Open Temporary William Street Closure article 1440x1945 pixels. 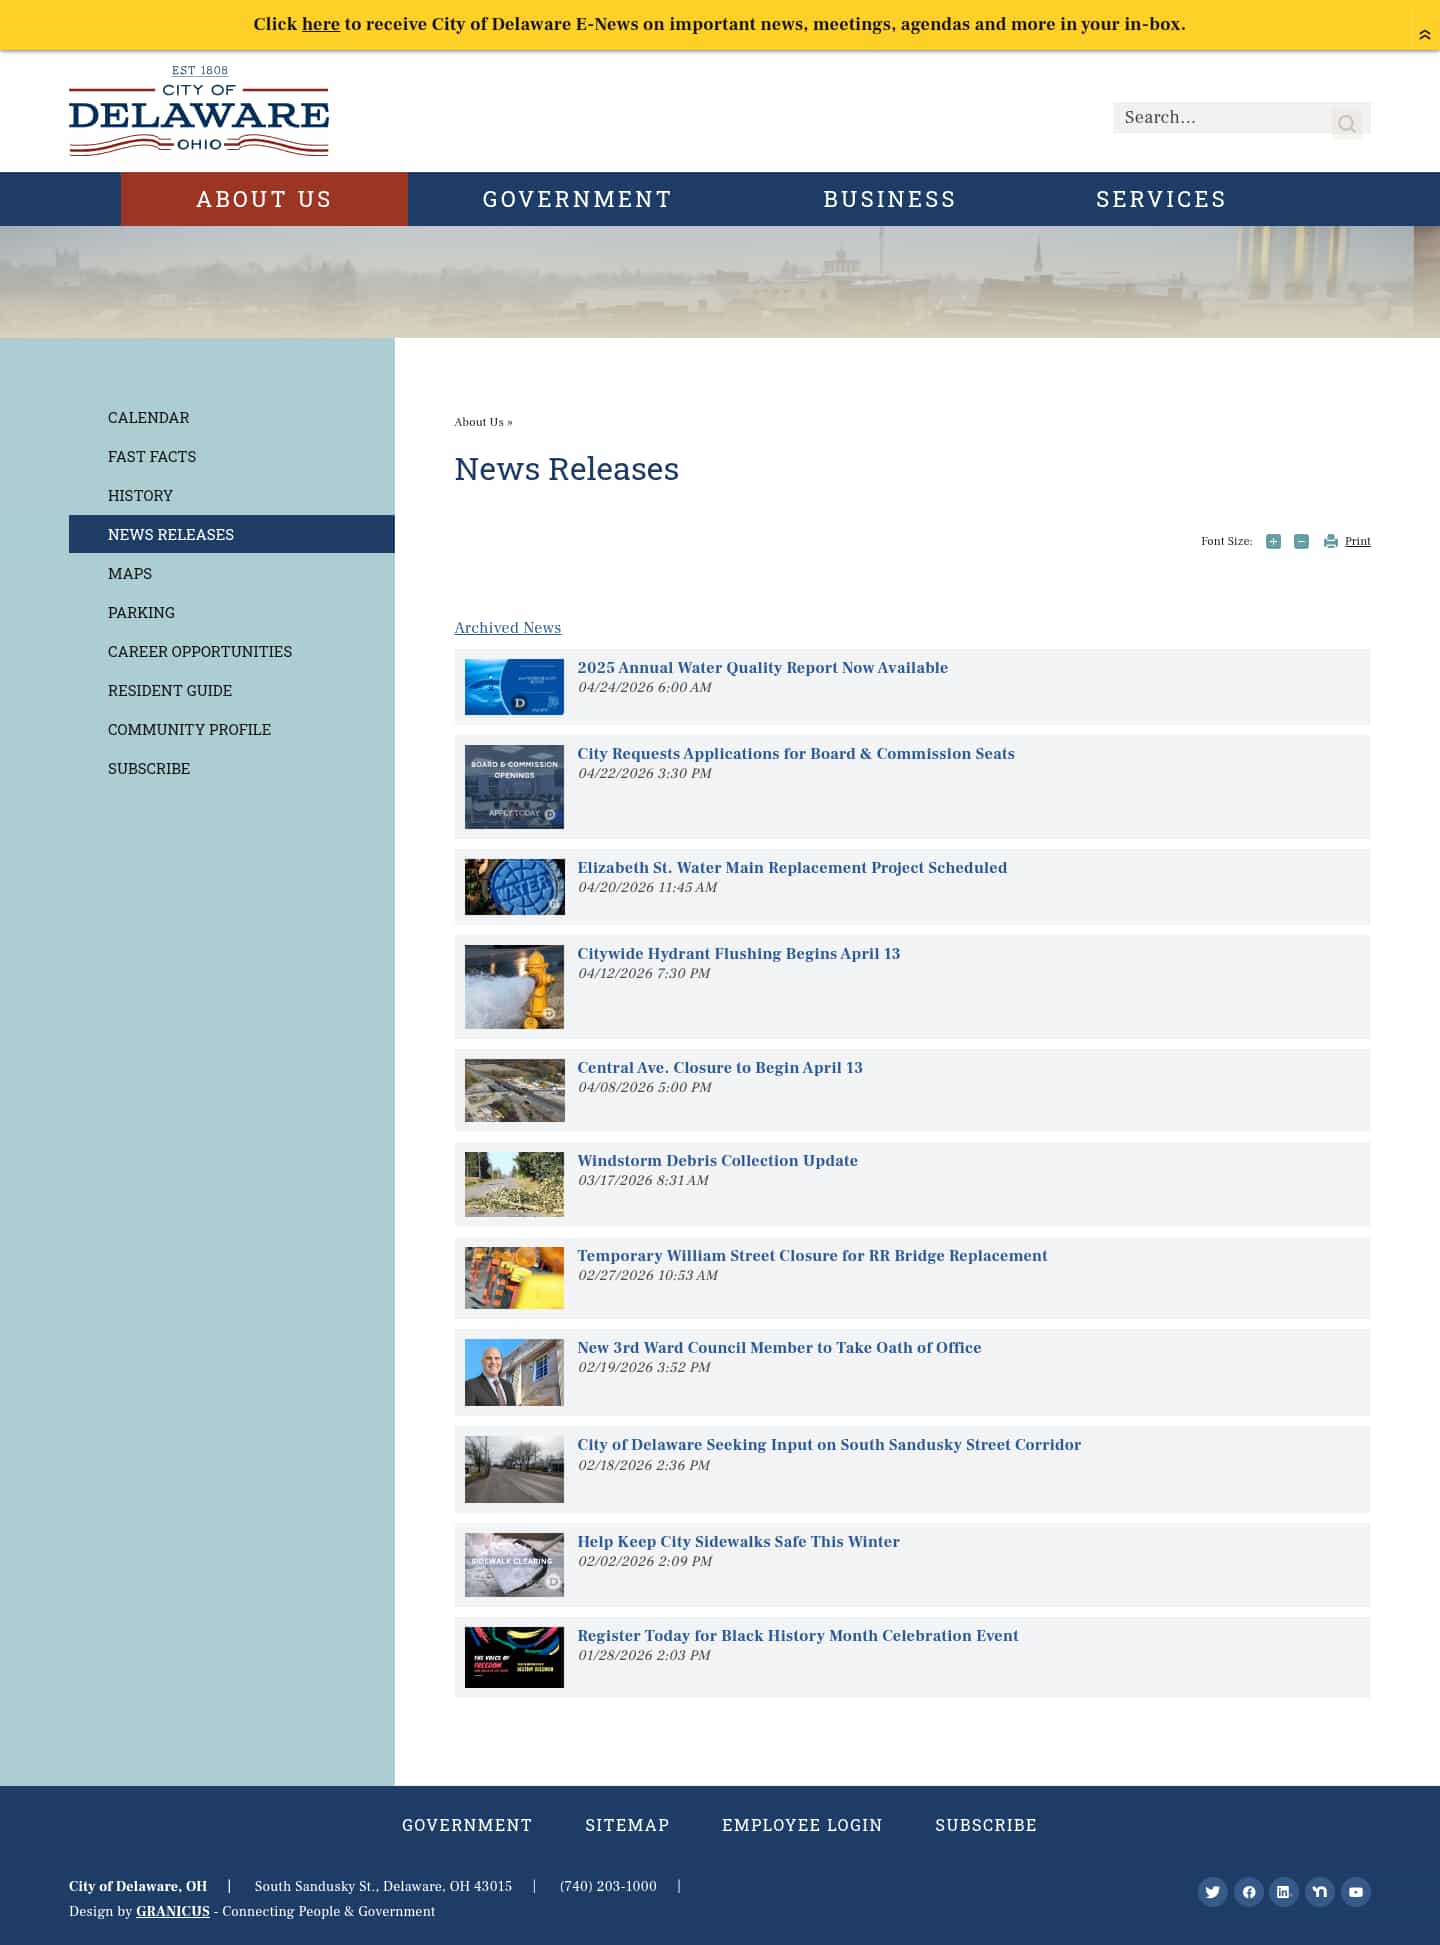pyautogui.click(x=812, y=1255)
